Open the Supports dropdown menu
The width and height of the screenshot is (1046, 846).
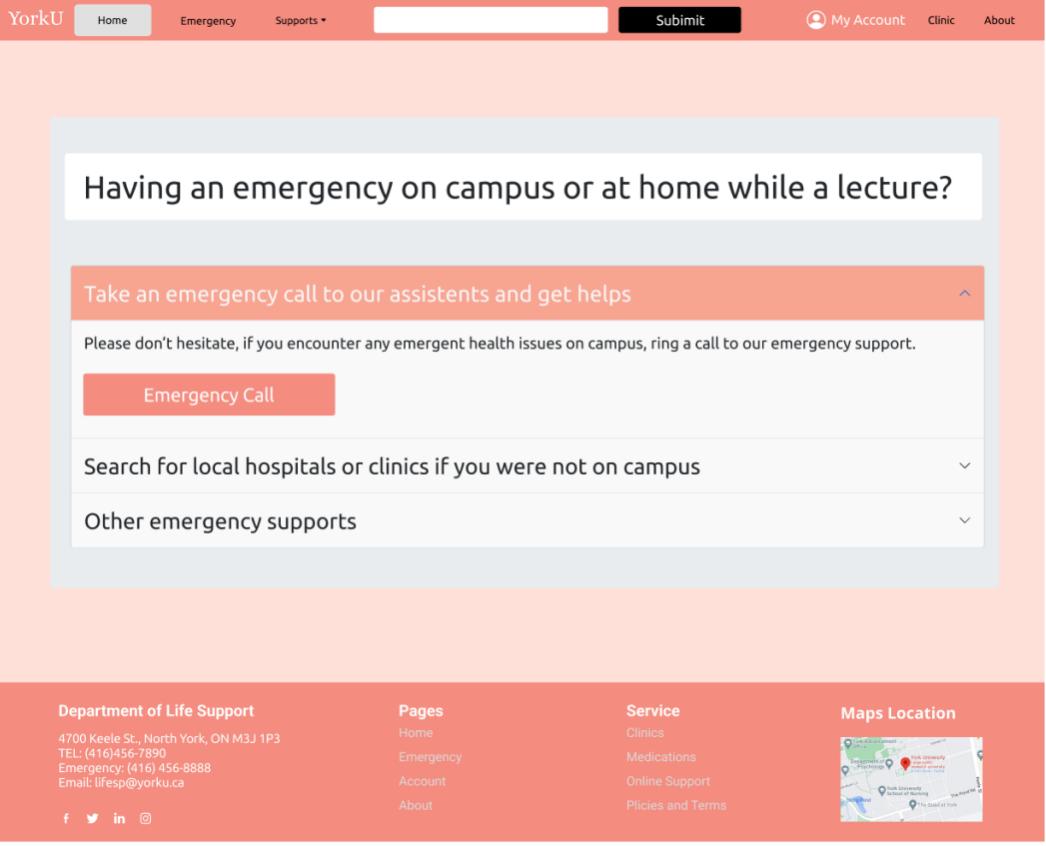(300, 21)
